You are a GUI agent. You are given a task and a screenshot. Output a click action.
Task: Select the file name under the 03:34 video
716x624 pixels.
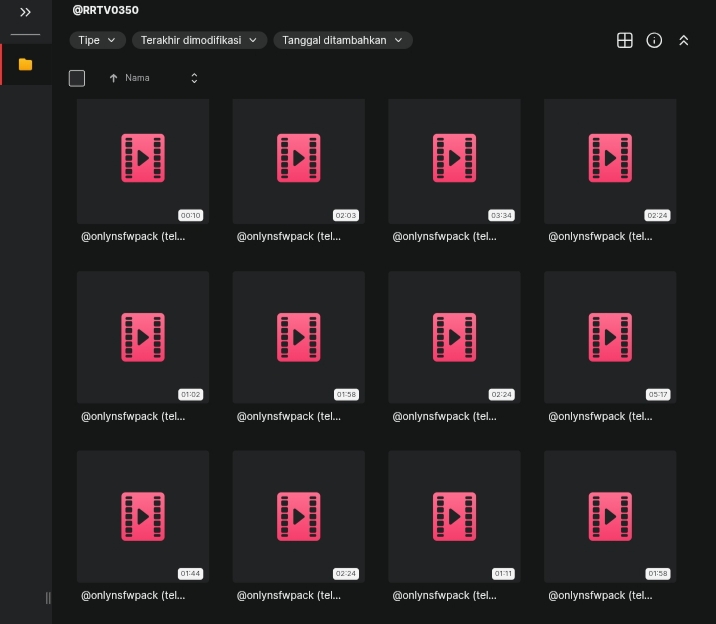444,236
